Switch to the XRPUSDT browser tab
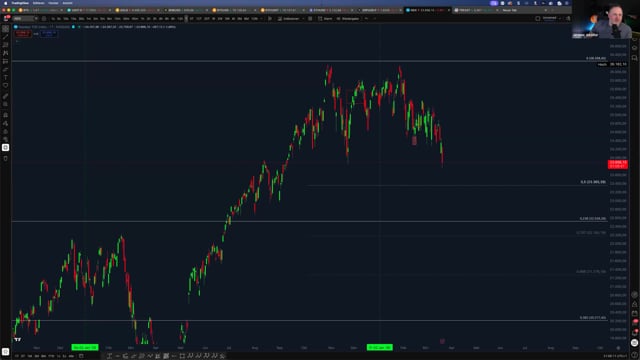Viewport: 640px width, 360px height. click(x=379, y=10)
